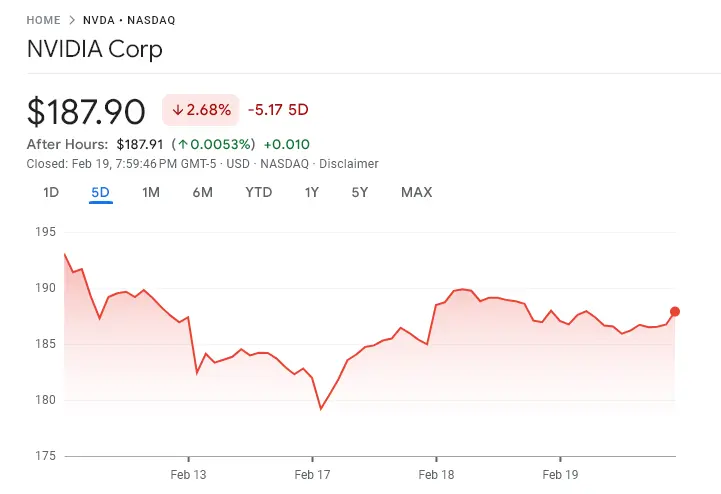
Task: Switch to the 6M chart range
Action: click(x=202, y=192)
